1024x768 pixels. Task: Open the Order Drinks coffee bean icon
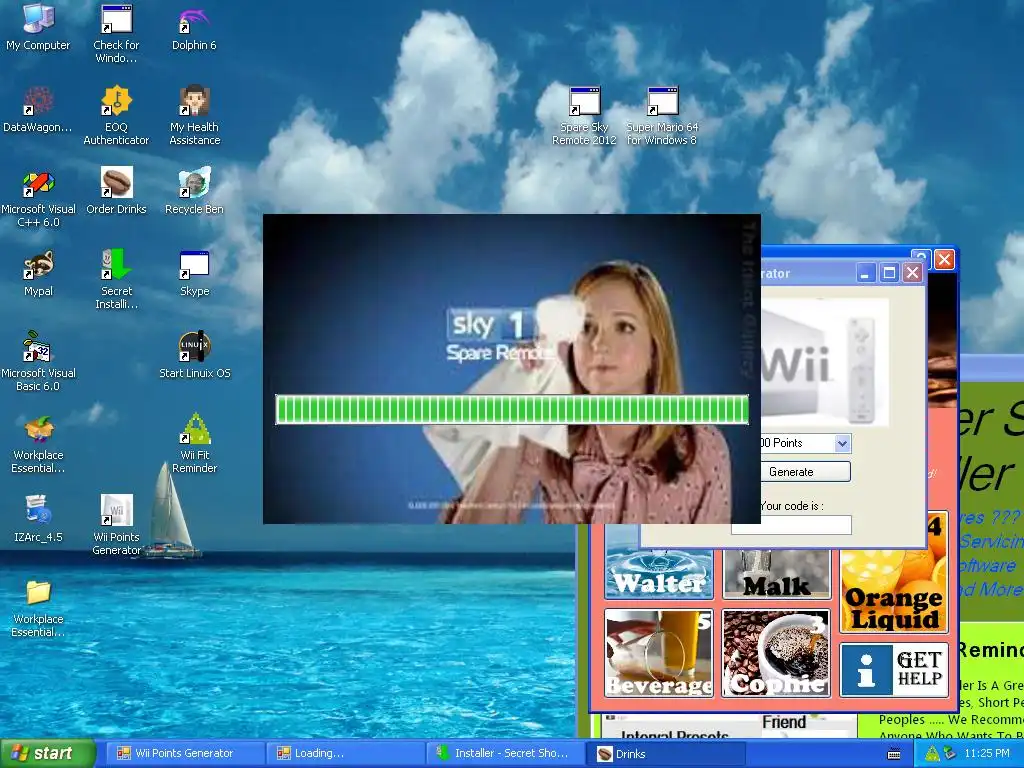coord(116,191)
